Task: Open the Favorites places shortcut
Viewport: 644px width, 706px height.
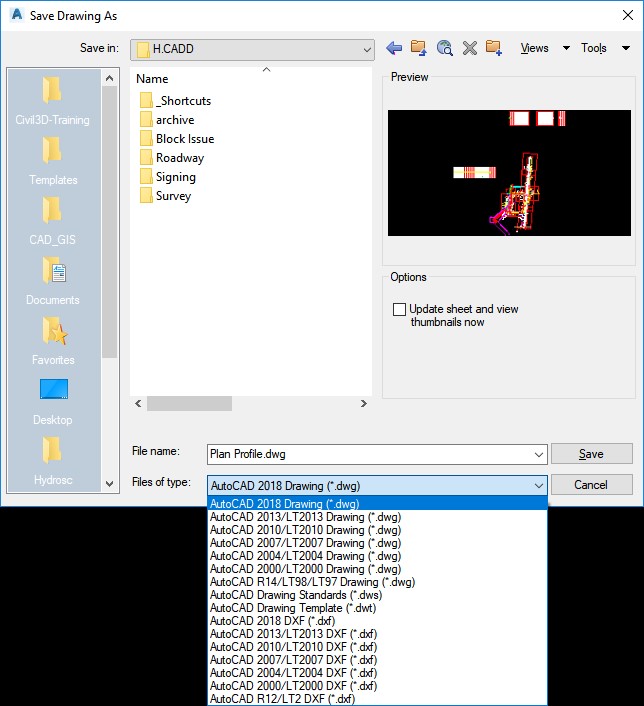Action: [52, 341]
